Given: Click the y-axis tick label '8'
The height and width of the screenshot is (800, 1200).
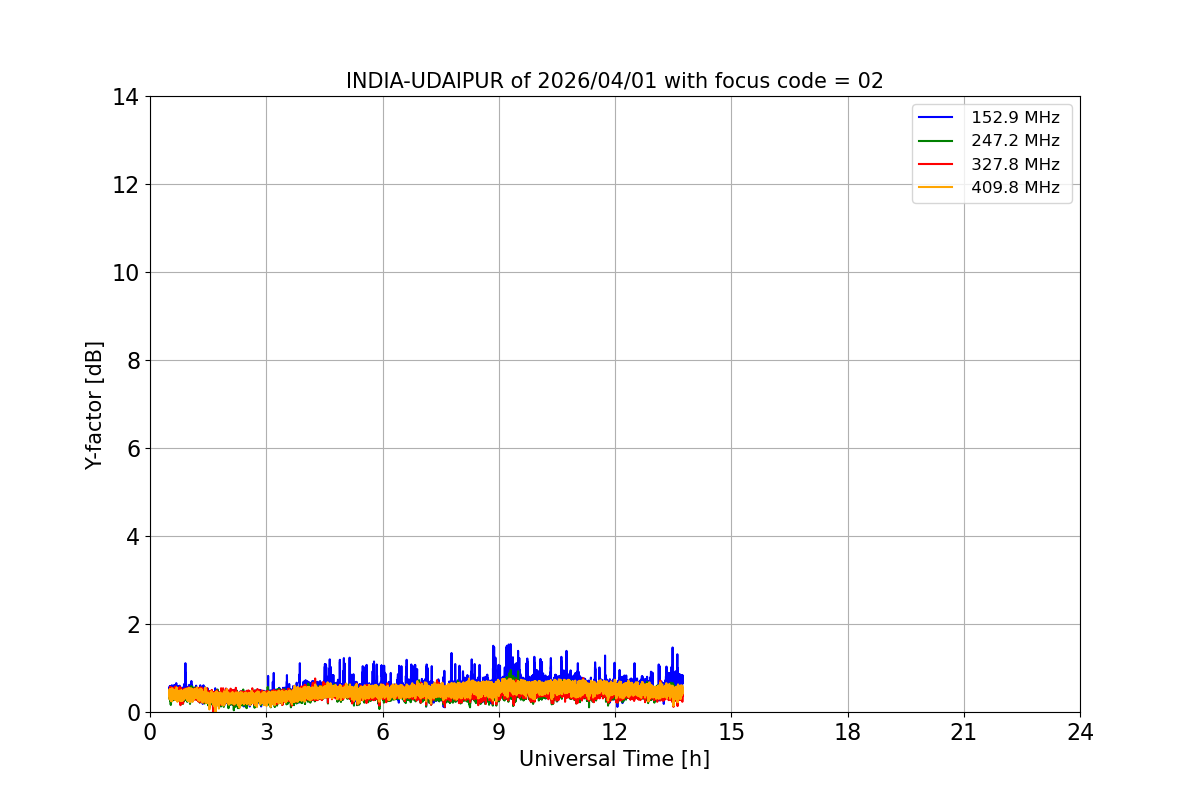Looking at the screenshot, I should 132,361.
